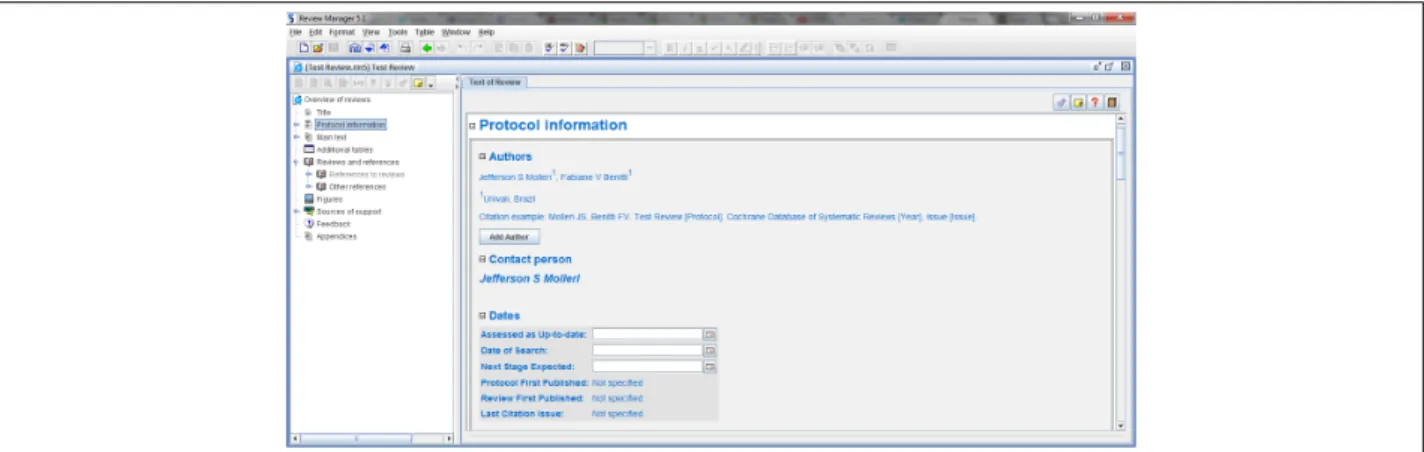Screen dimensions: 1424x452
Task: Select References to reviews in the tree
Action: (367, 174)
